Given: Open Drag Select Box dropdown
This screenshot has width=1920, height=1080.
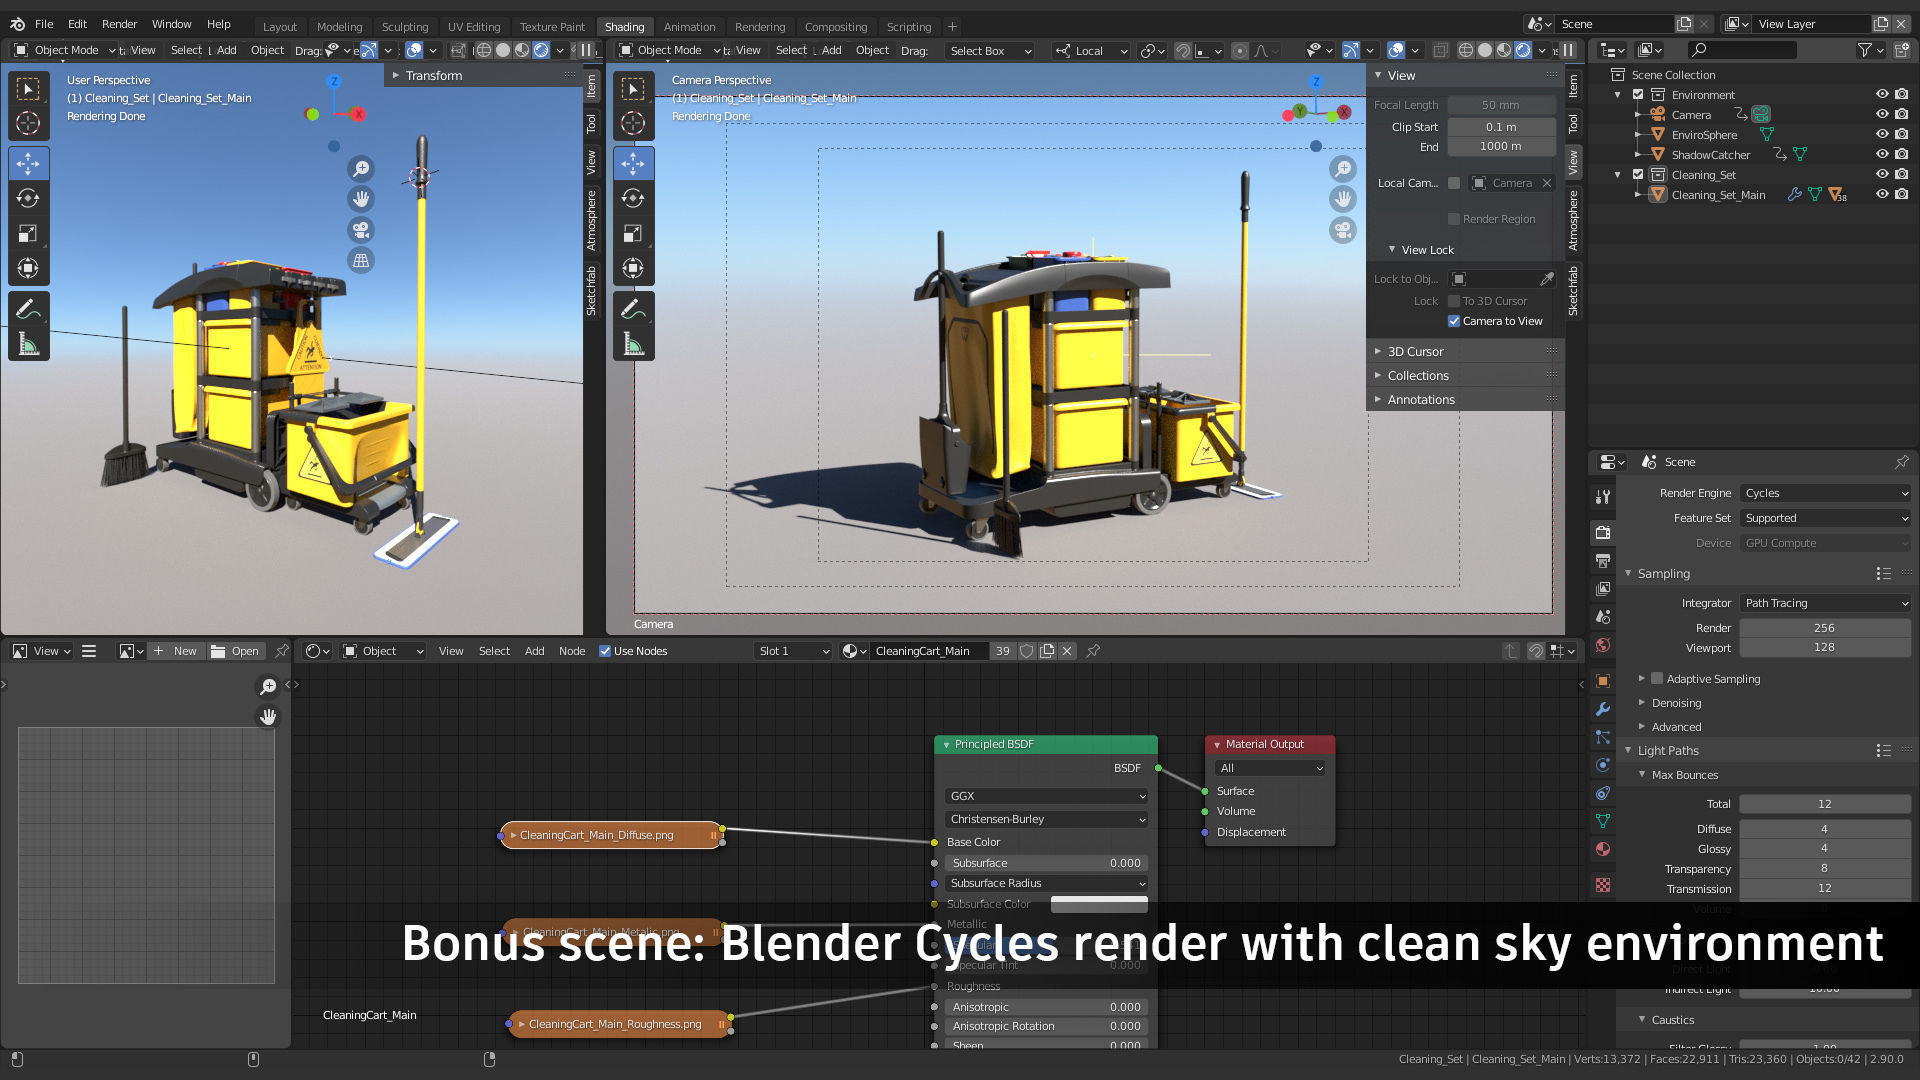Looking at the screenshot, I should click(989, 51).
